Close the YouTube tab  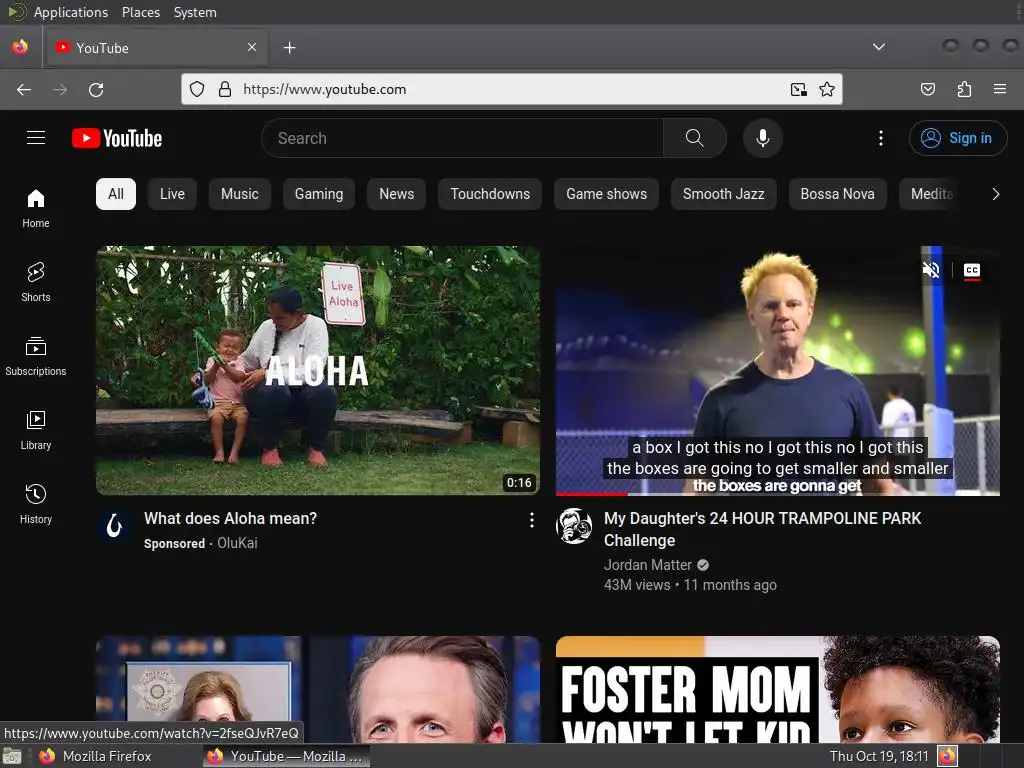coord(252,47)
